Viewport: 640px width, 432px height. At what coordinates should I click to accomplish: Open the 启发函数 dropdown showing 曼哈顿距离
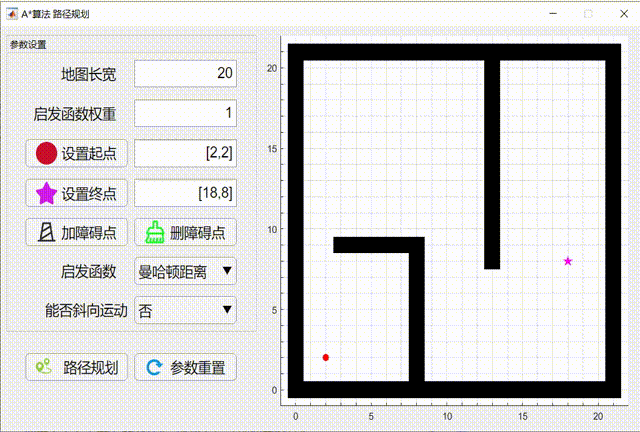(x=185, y=271)
